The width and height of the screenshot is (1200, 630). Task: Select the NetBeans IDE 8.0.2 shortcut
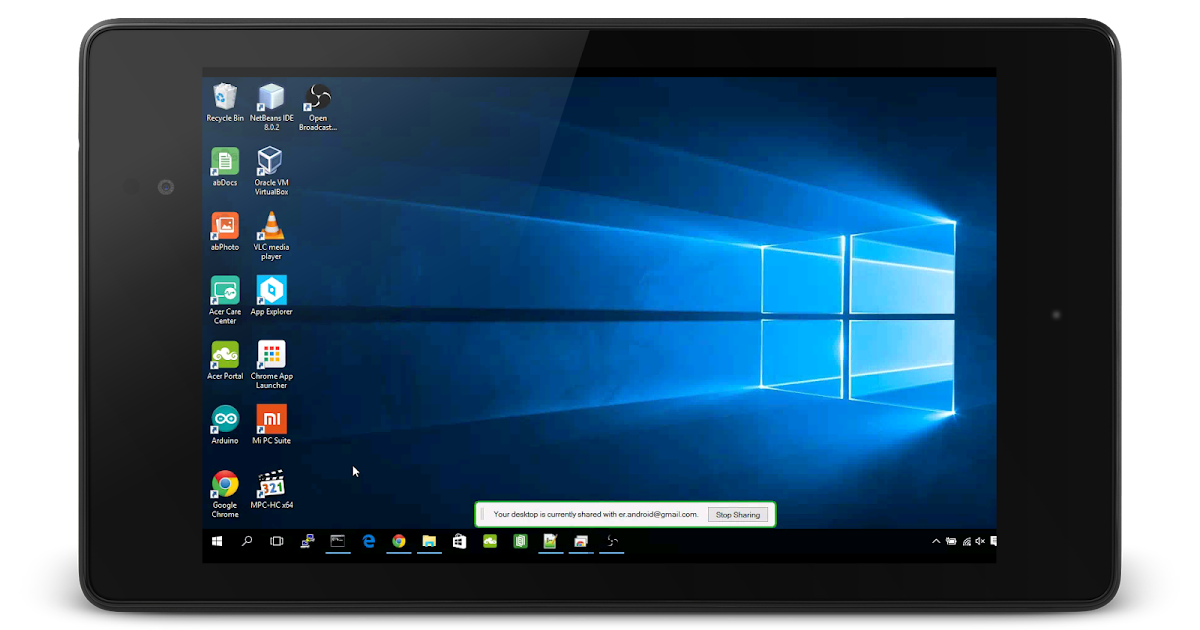(x=271, y=107)
